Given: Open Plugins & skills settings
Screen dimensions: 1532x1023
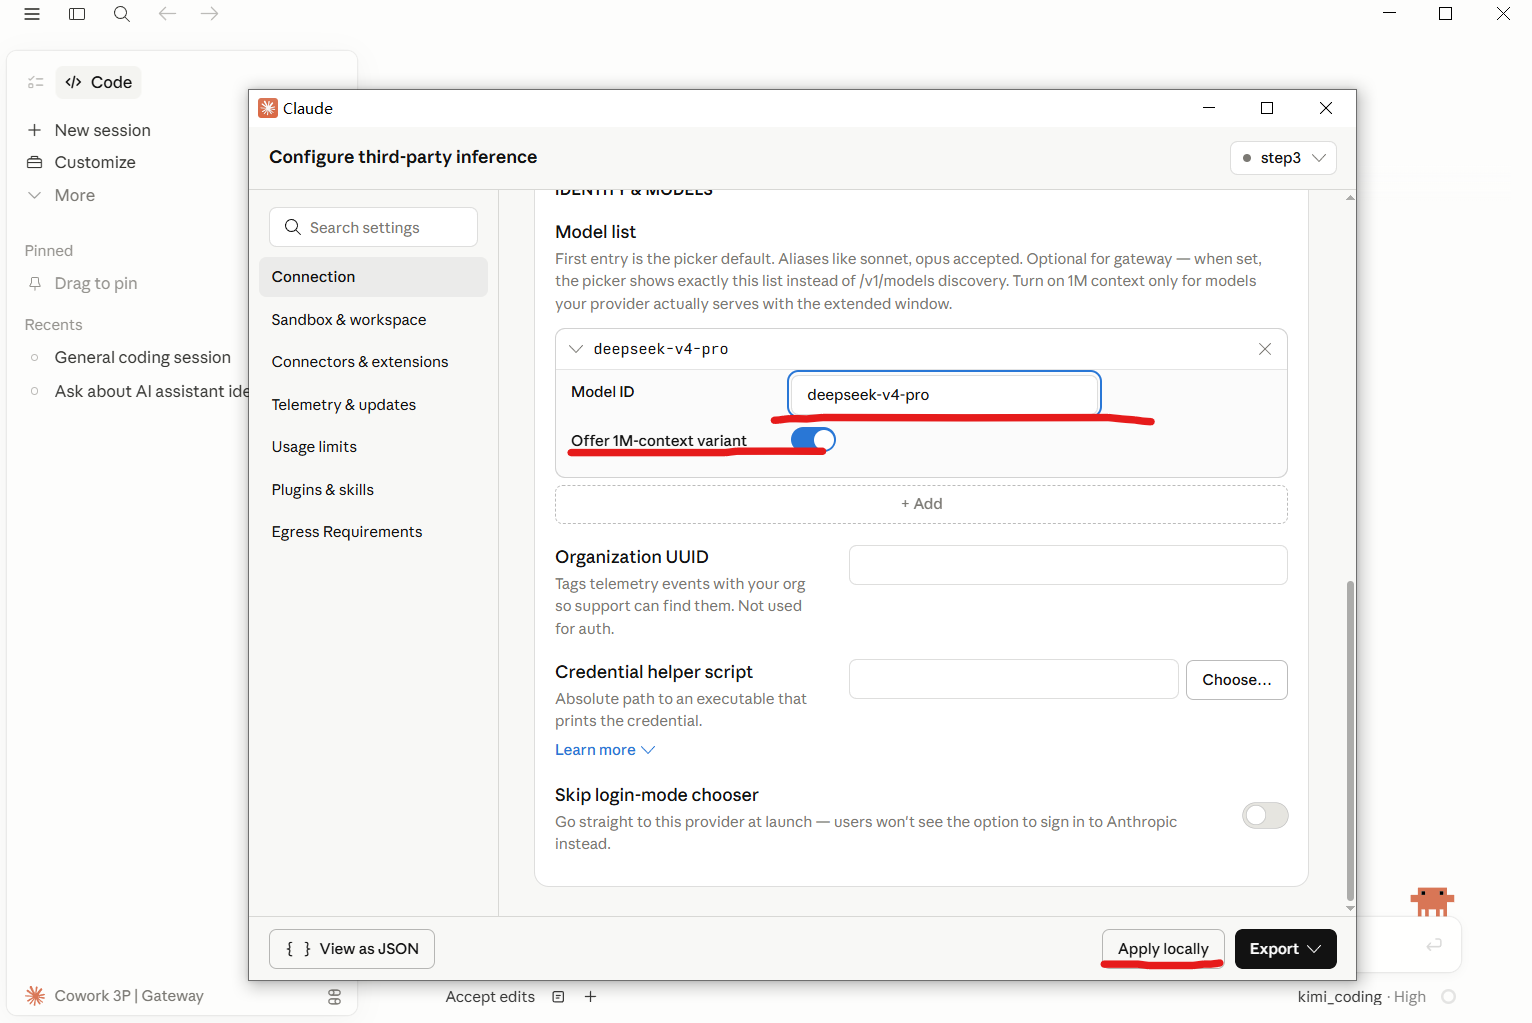Looking at the screenshot, I should coord(323,490).
